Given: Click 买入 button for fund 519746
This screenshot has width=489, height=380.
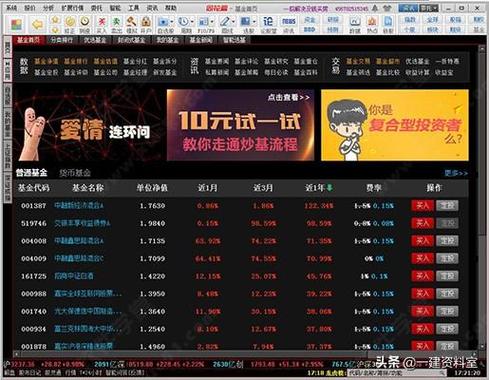Looking at the screenshot, I should click(x=422, y=223).
